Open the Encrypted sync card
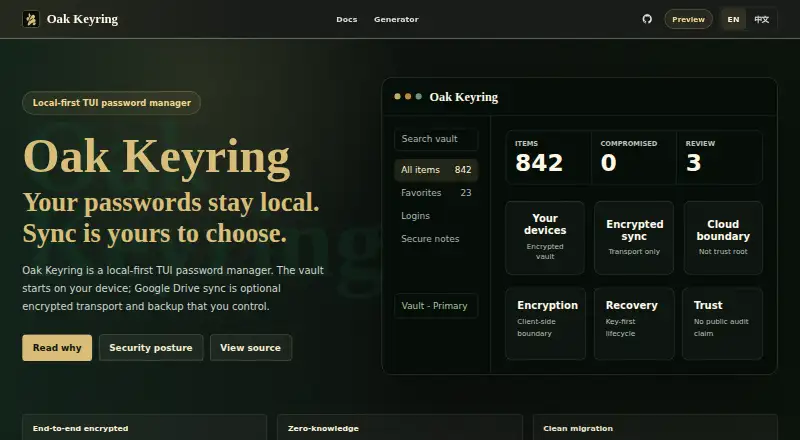Image resolution: width=800 pixels, height=440 pixels. click(634, 238)
